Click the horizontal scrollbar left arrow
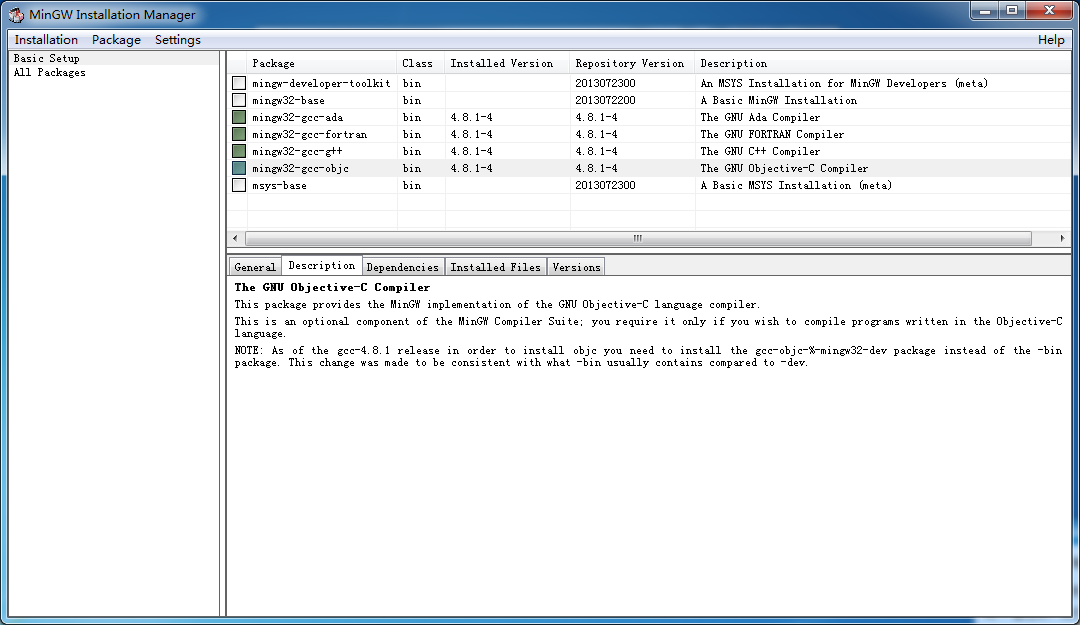Screen dimensions: 1080x625 click(x=236, y=238)
